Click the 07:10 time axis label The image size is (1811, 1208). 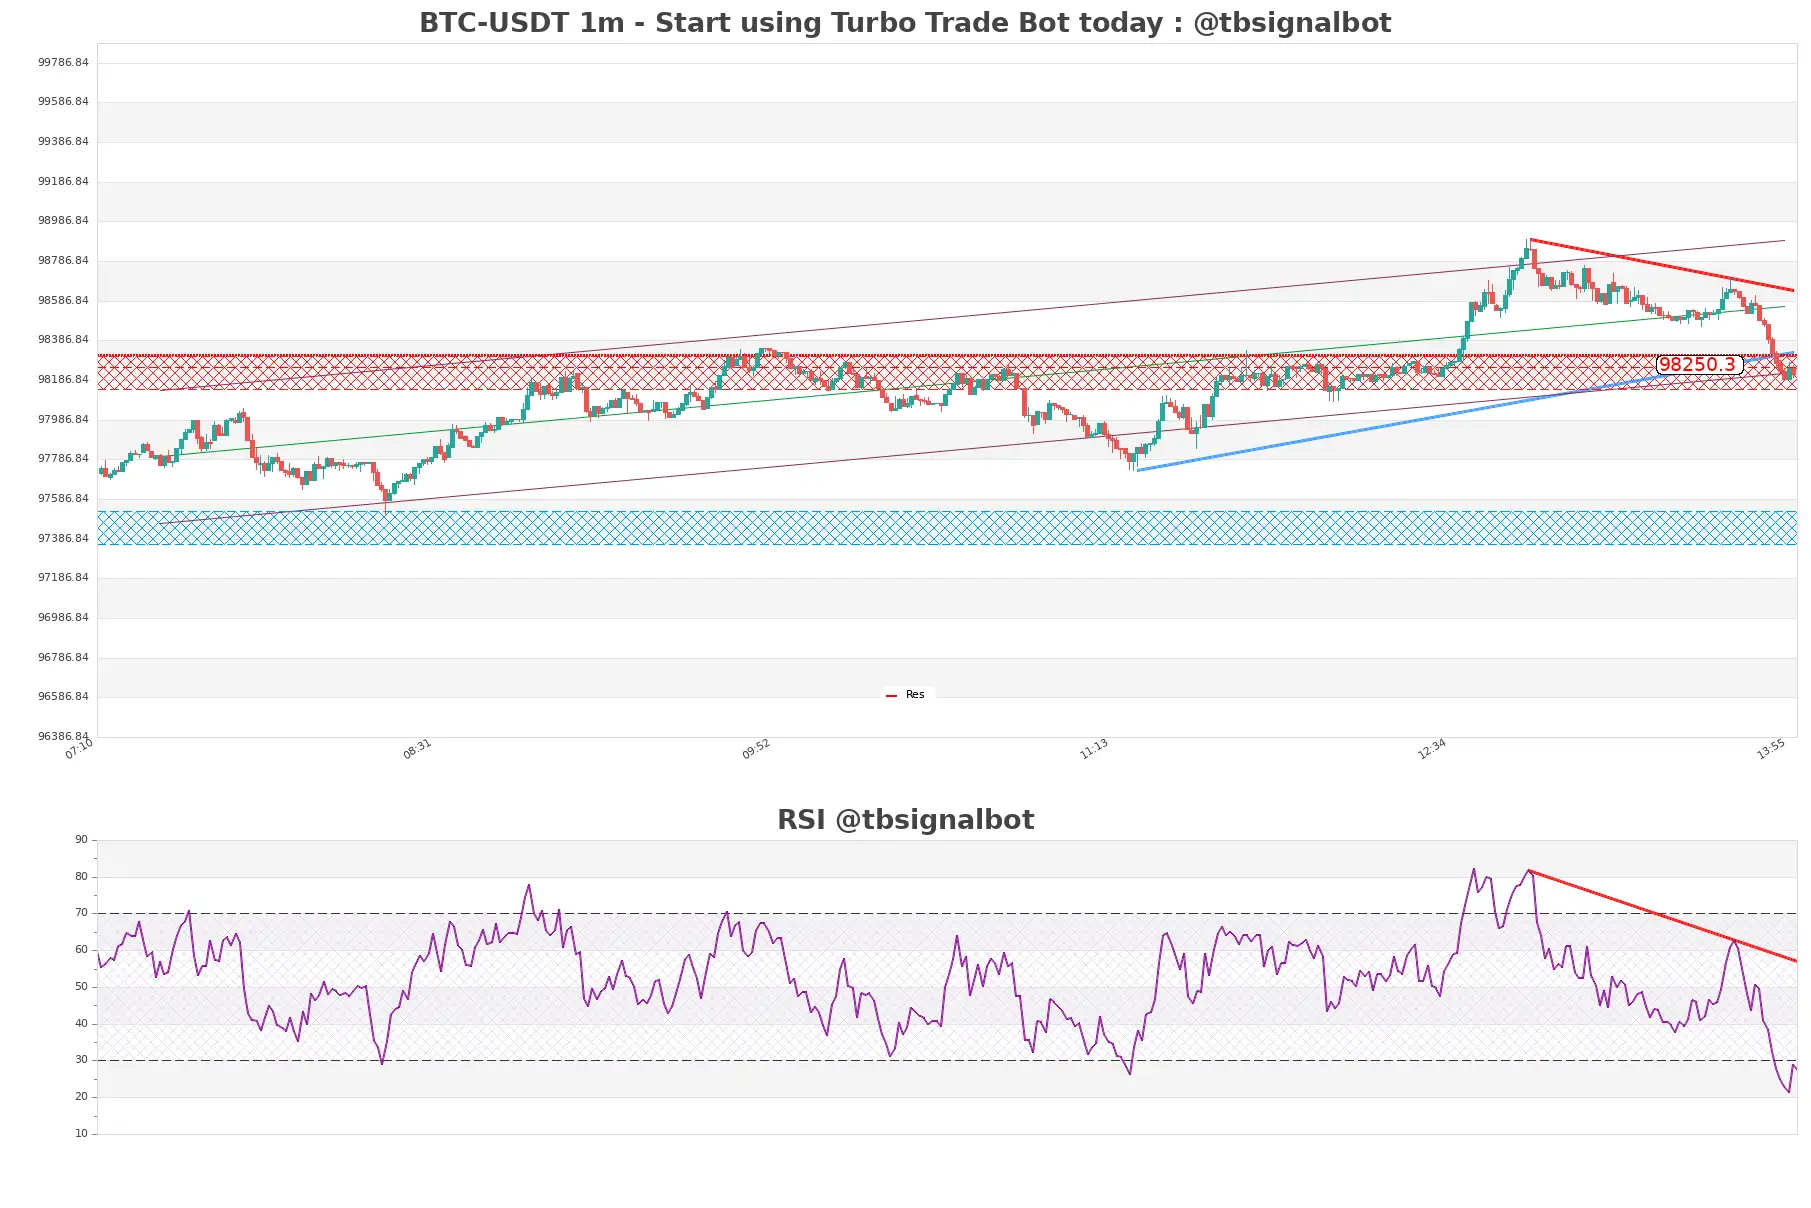pyautogui.click(x=79, y=749)
